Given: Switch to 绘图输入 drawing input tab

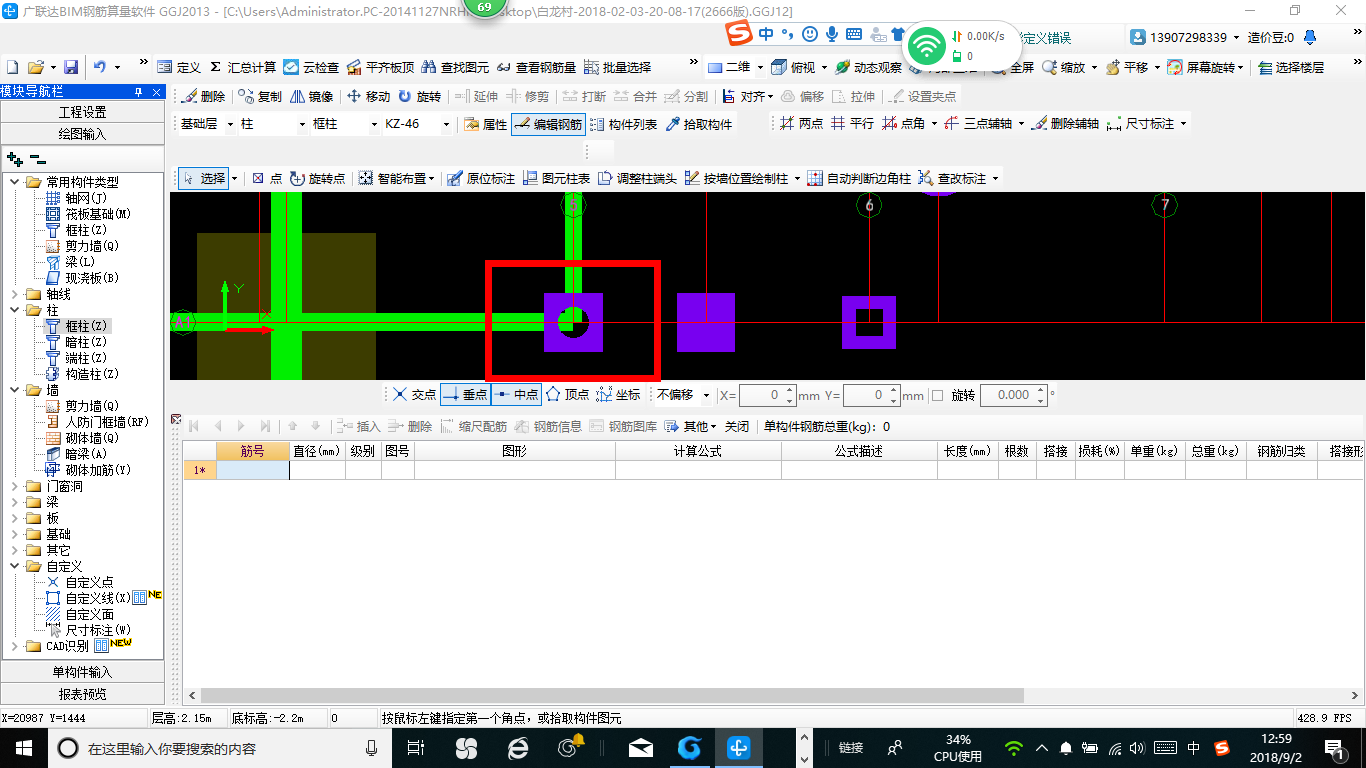Looking at the screenshot, I should click(82, 133).
